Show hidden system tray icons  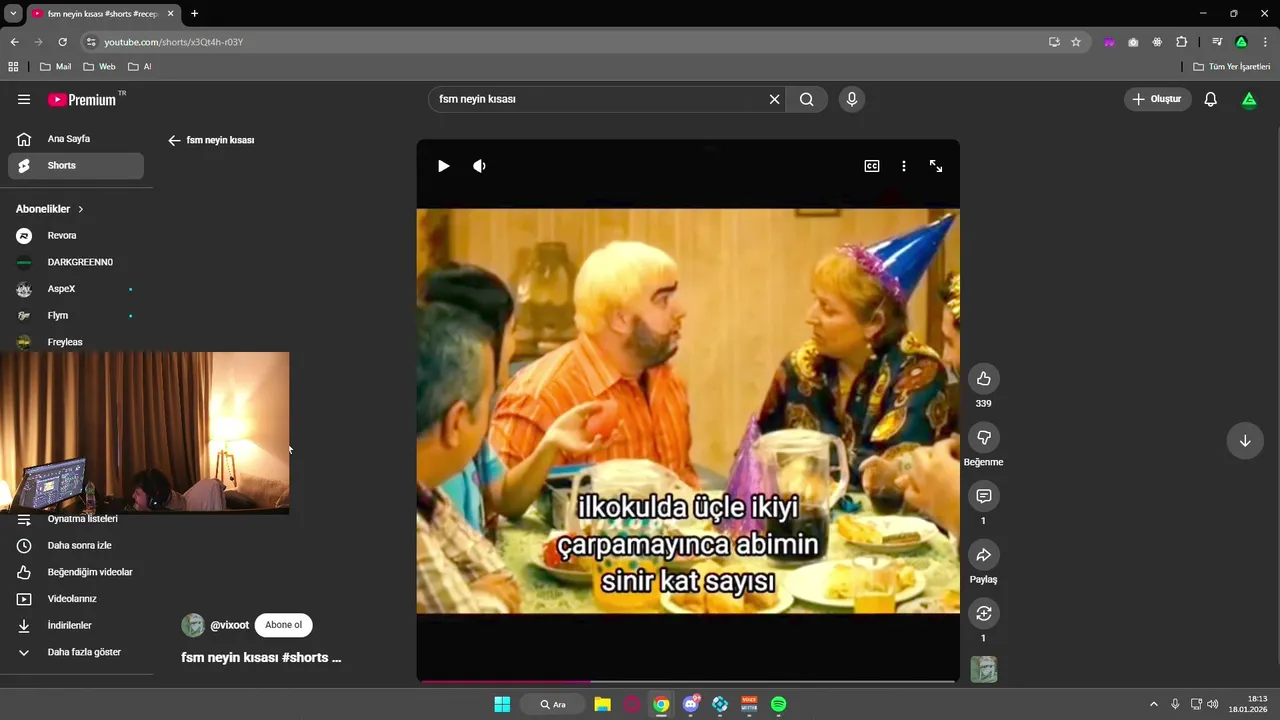coord(1153,704)
